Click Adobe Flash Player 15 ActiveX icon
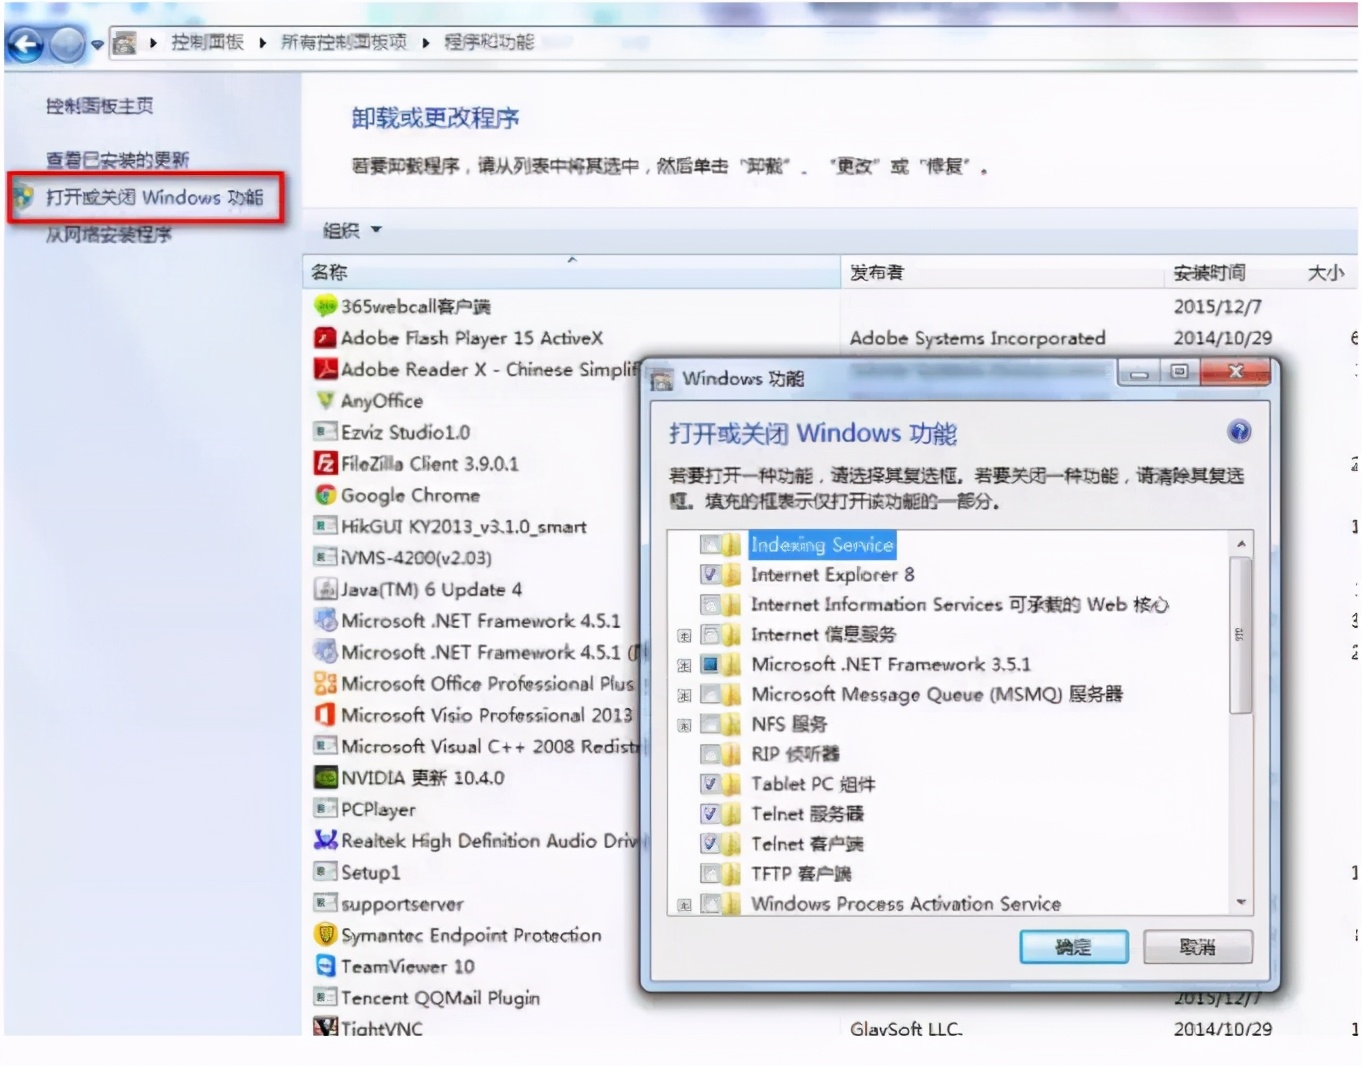1362x1066 pixels. (x=325, y=338)
